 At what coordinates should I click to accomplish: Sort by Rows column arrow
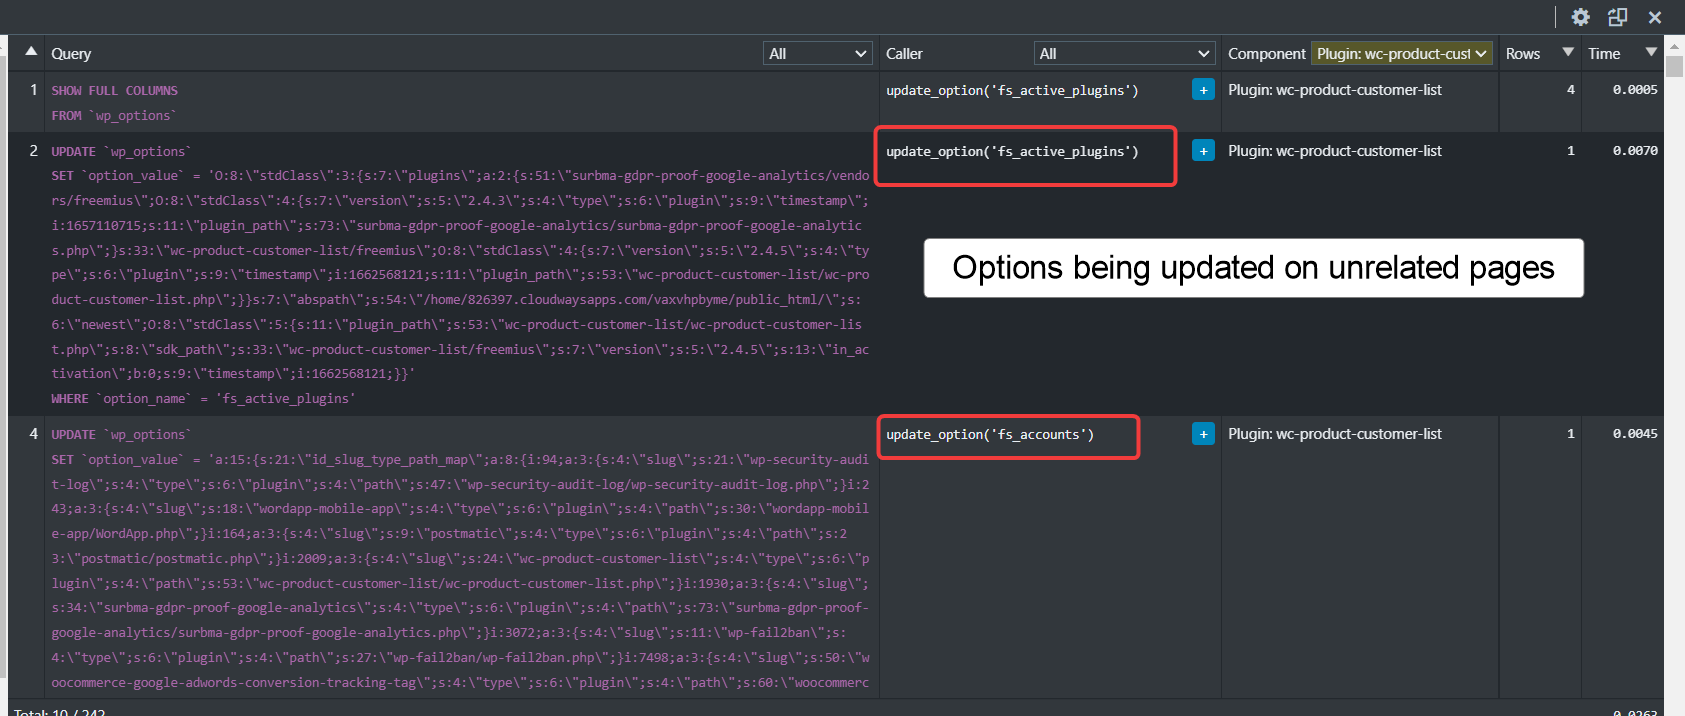pos(1568,52)
